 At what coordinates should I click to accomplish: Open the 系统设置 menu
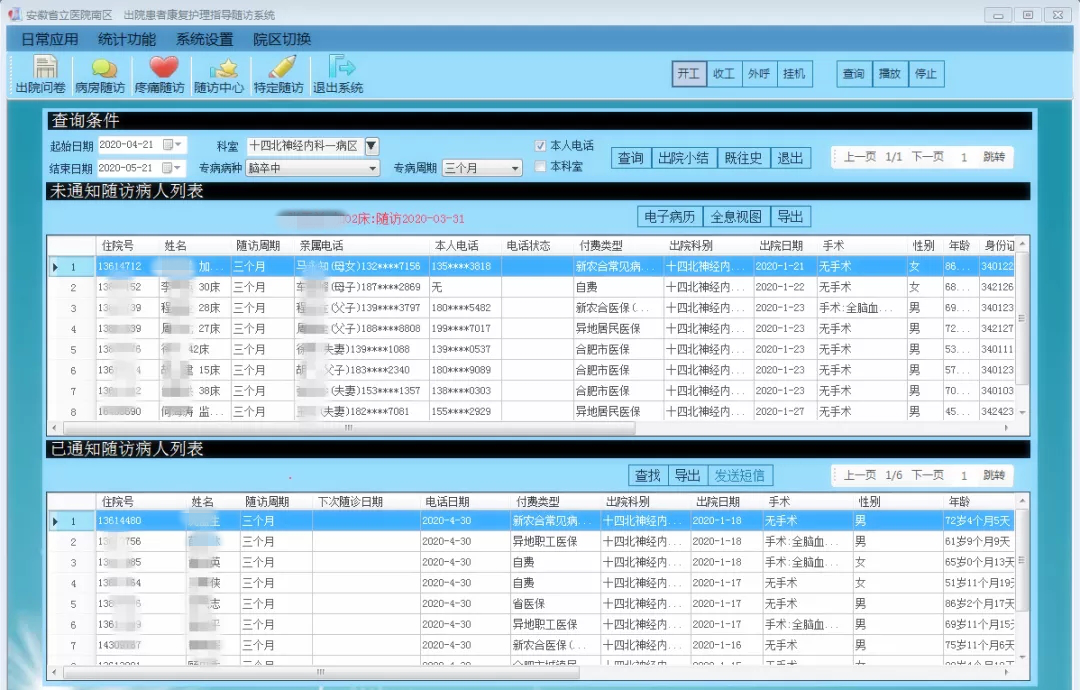(x=205, y=39)
